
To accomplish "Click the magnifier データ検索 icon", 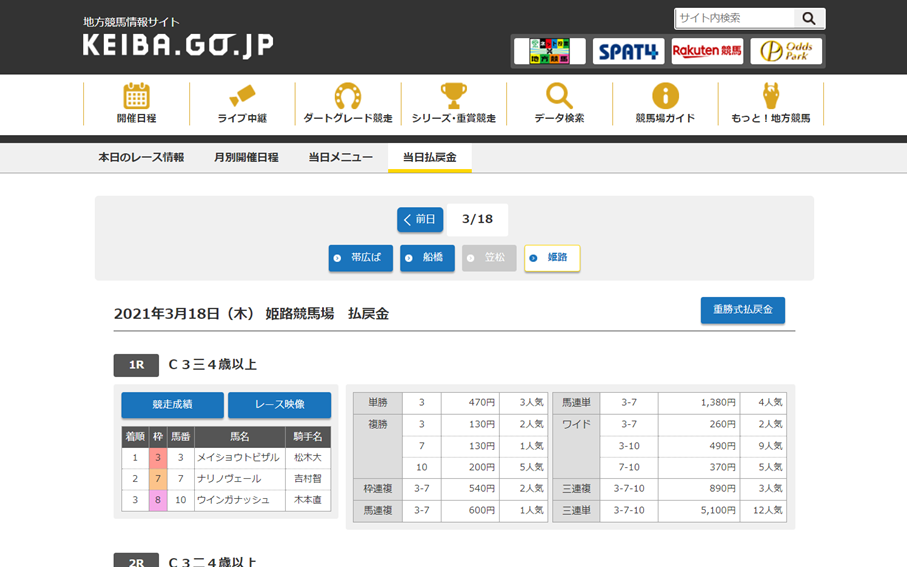I will (559, 97).
